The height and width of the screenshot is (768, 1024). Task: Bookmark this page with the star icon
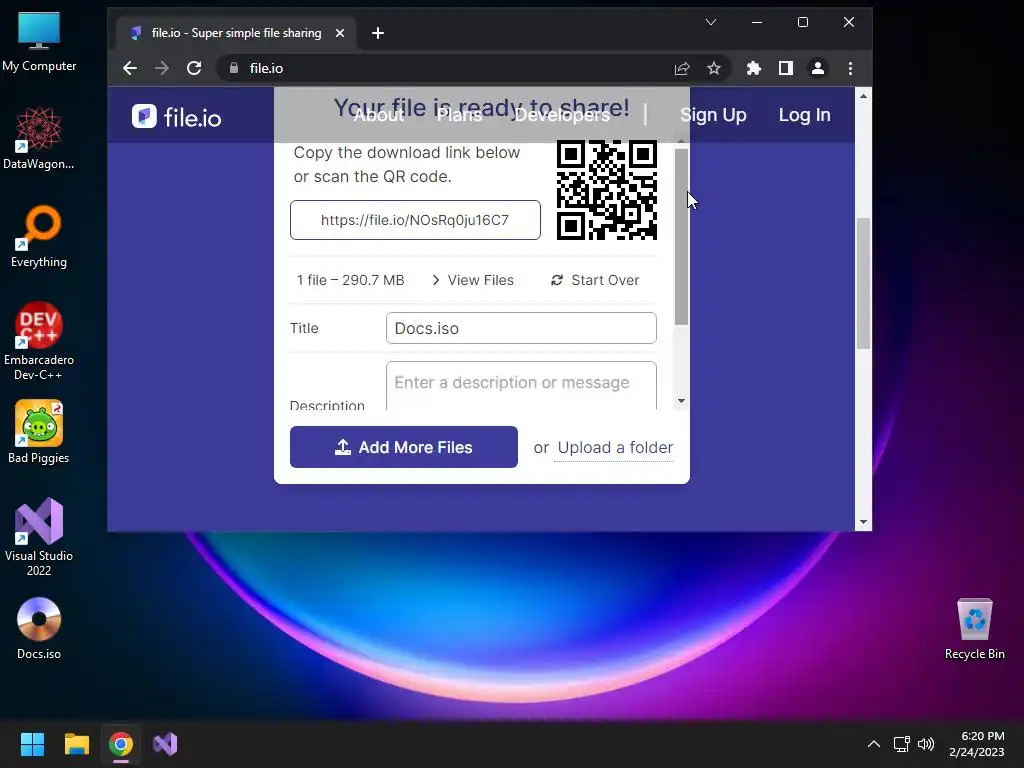(714, 68)
